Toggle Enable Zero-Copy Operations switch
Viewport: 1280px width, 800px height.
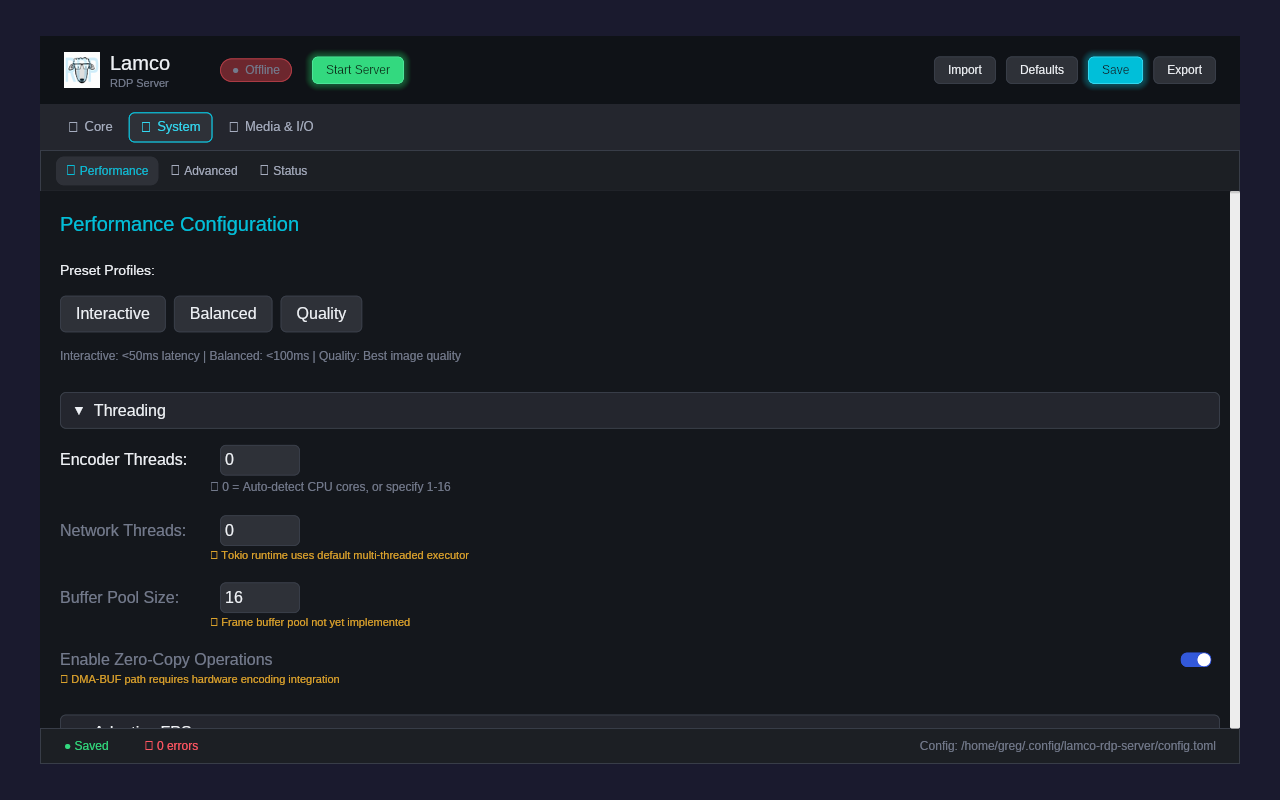[1195, 660]
